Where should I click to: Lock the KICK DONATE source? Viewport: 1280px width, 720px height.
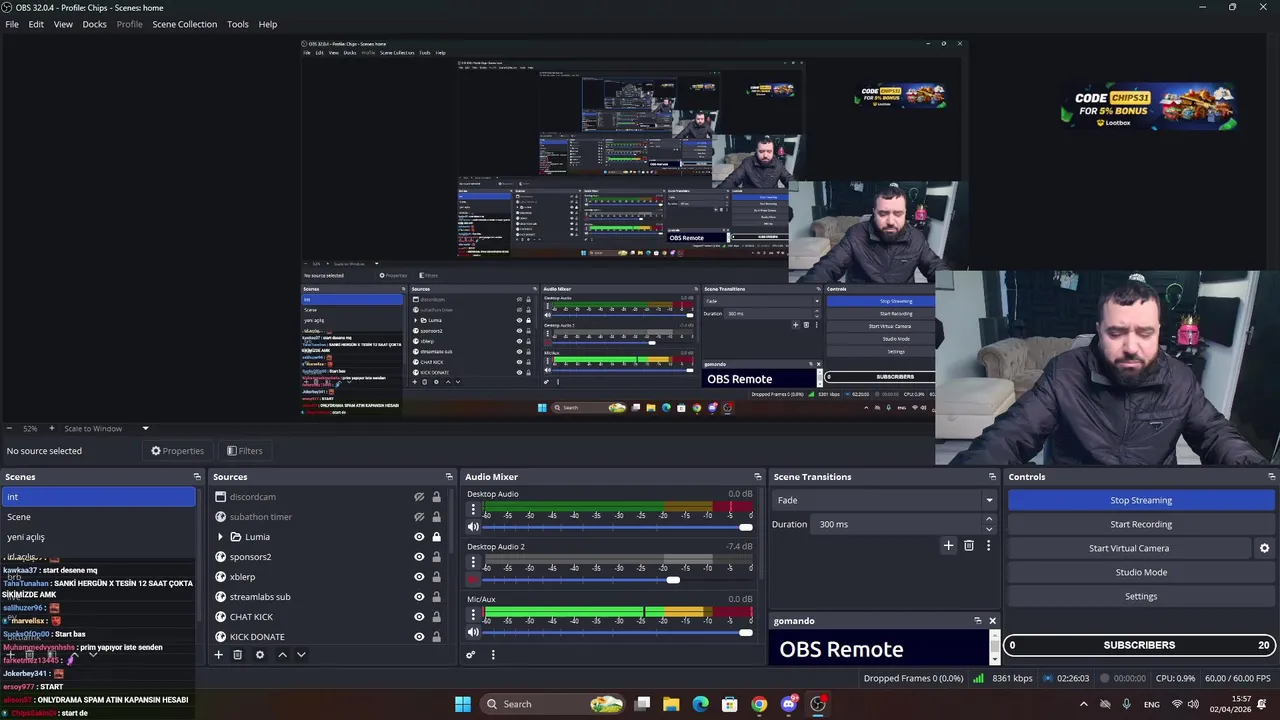pyautogui.click(x=436, y=637)
